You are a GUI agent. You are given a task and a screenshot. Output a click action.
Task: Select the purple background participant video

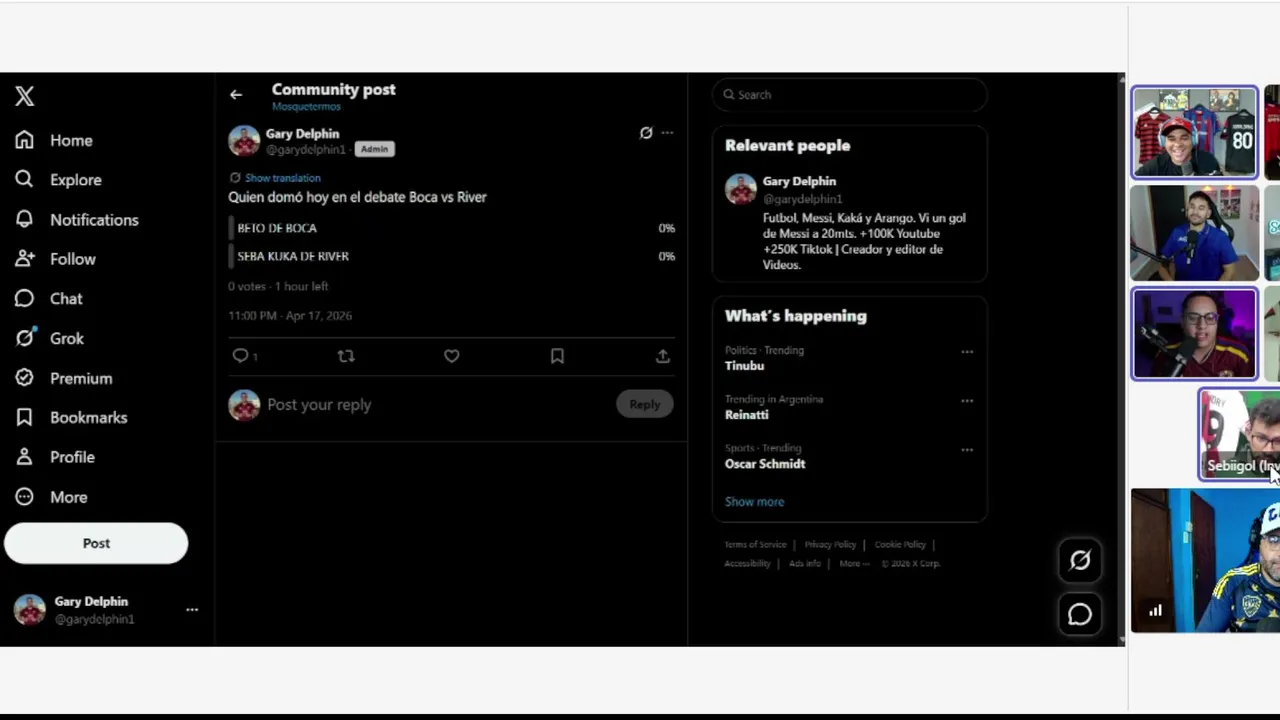[1194, 334]
